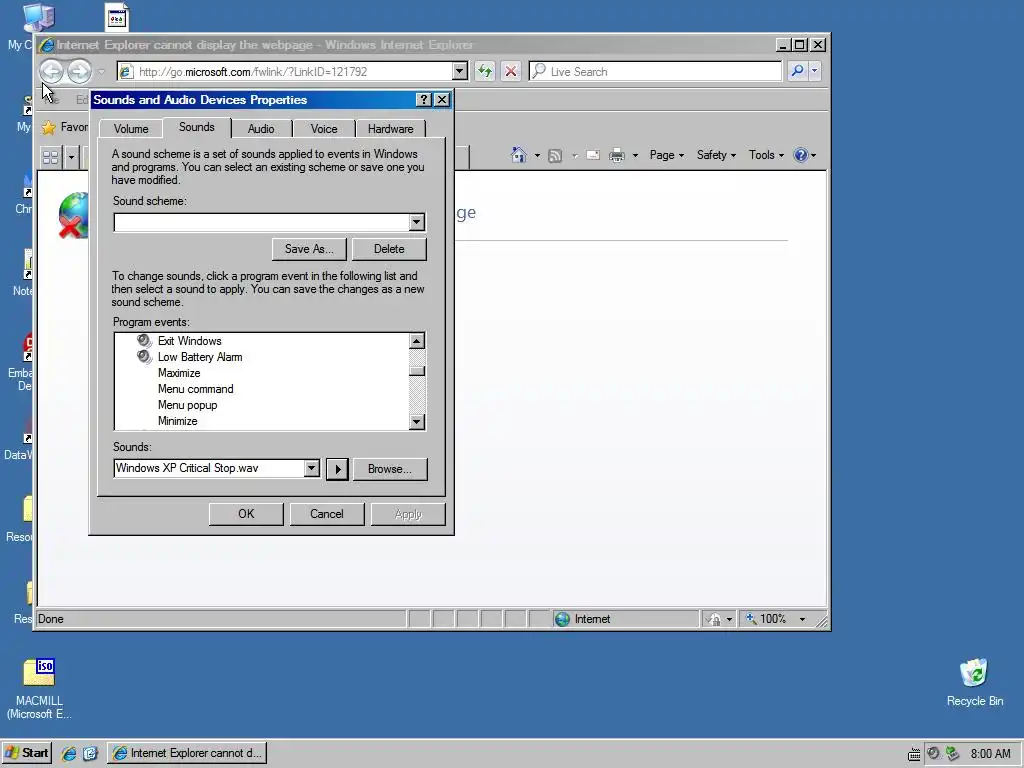Launch Internet Explorer from quick launch
This screenshot has width=1024, height=768.
[69, 753]
